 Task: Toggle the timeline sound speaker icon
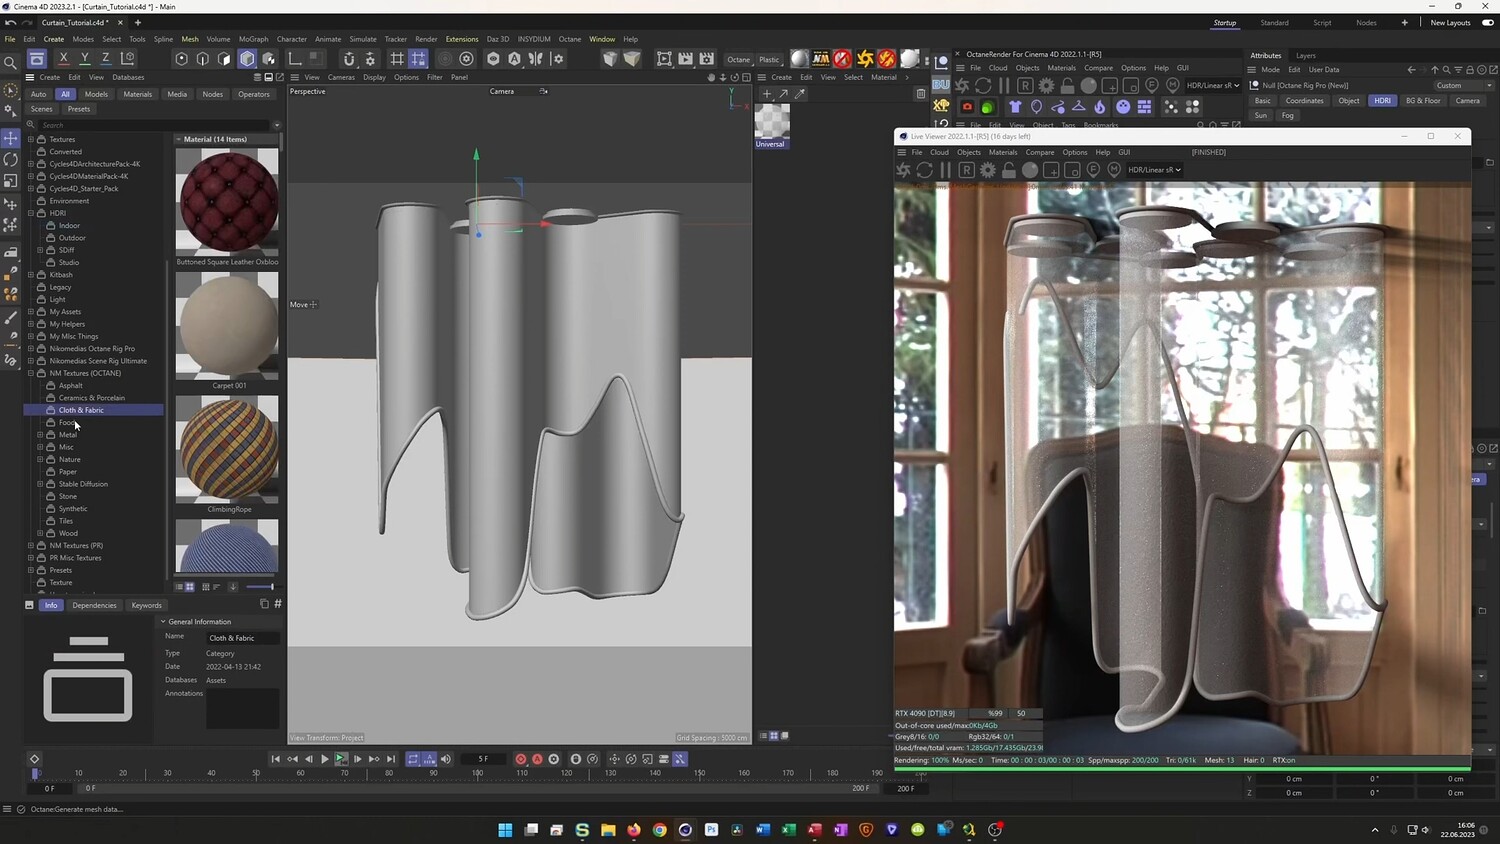446,759
